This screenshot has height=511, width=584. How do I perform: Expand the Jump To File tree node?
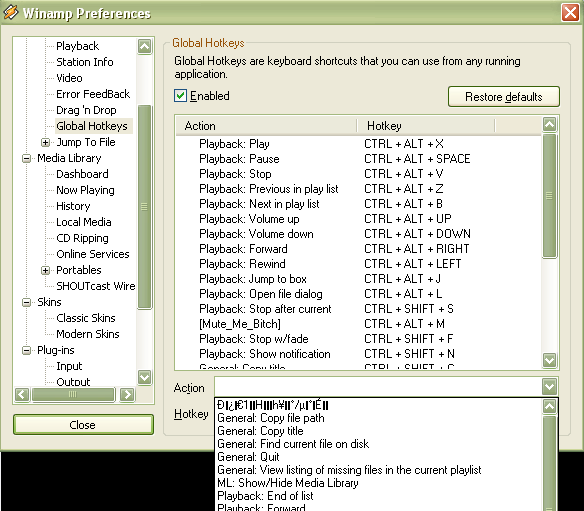point(45,142)
